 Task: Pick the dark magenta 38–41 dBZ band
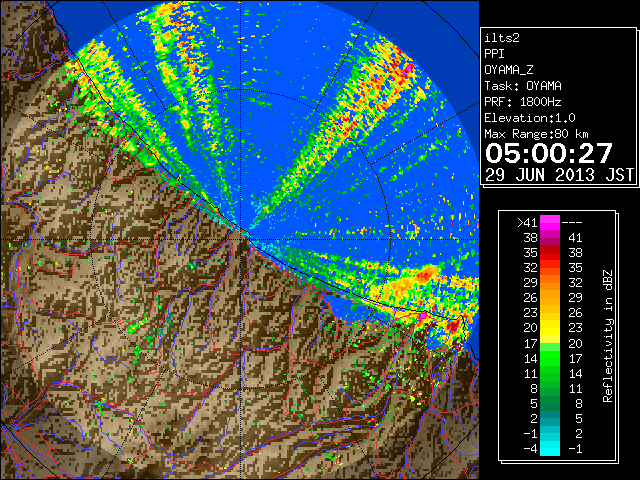pos(550,238)
